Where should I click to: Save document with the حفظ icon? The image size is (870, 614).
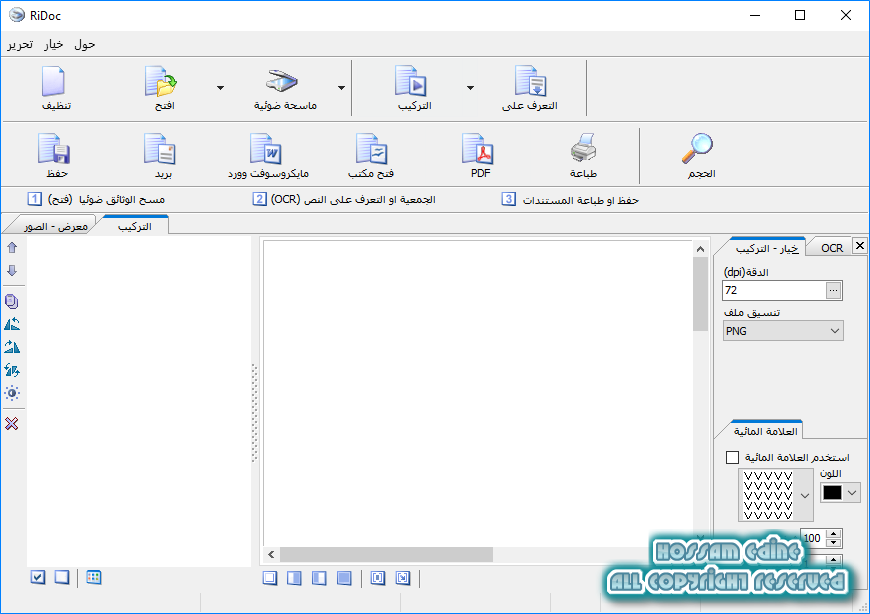coord(54,149)
